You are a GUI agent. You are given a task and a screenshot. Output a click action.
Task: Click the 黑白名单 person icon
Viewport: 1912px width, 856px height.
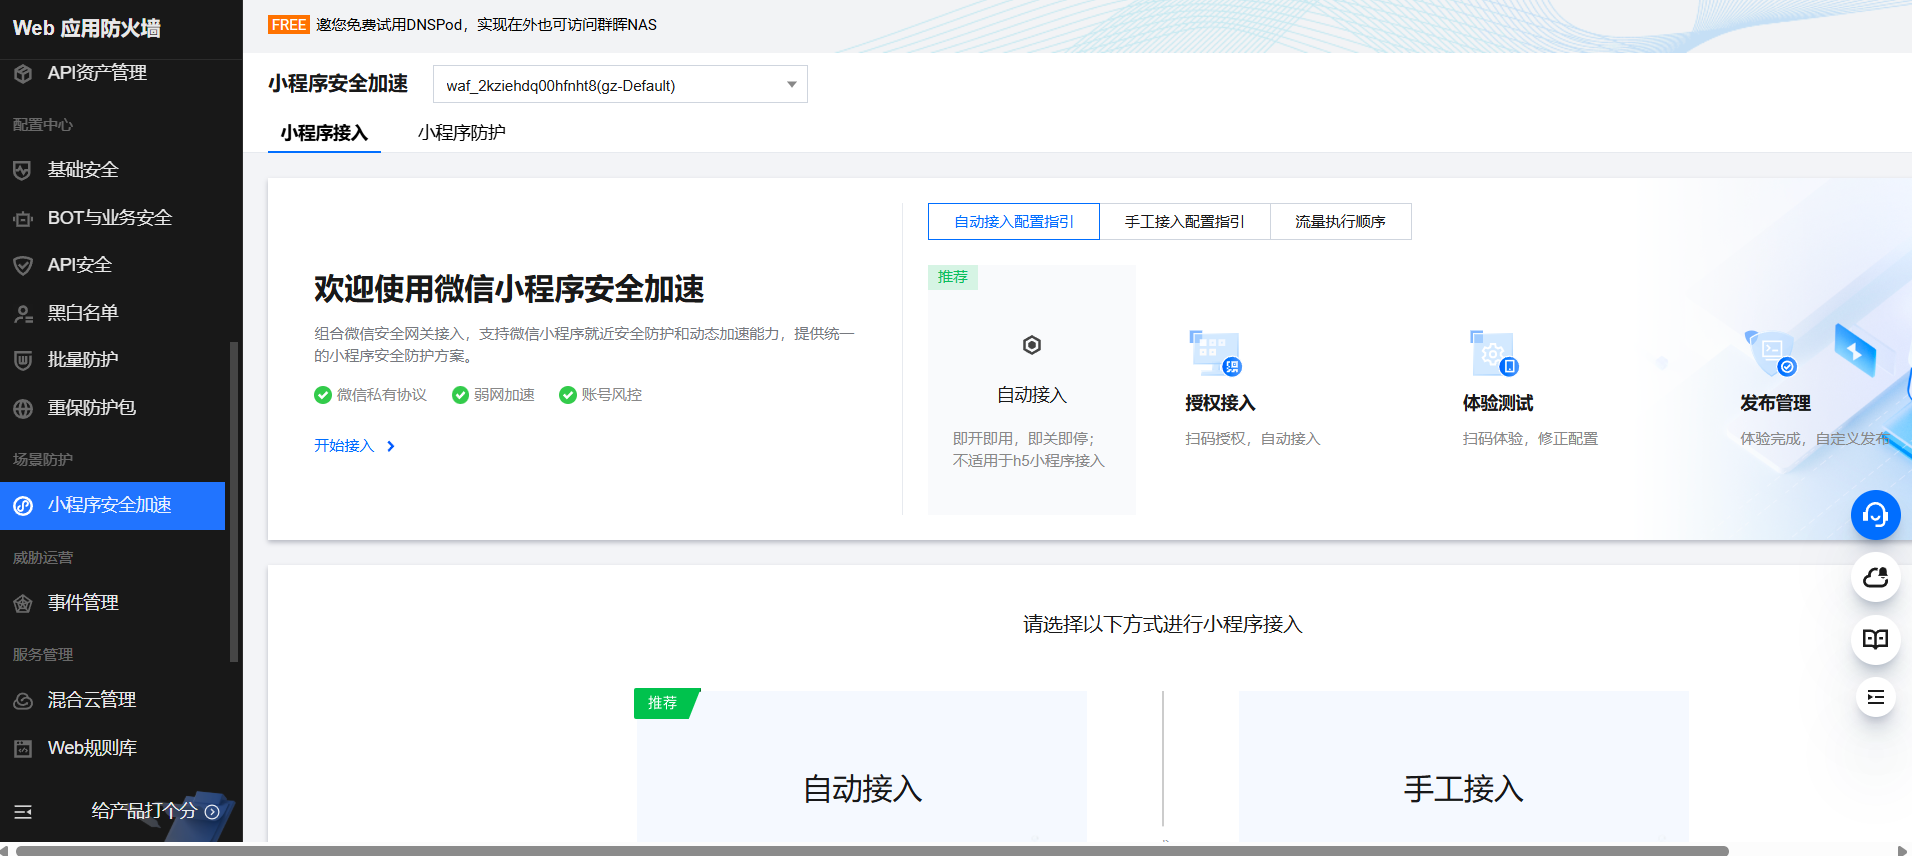[x=23, y=313]
